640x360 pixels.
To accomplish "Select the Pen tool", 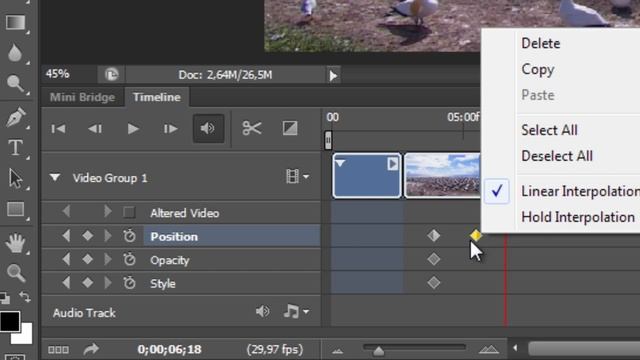I will [x=16, y=117].
